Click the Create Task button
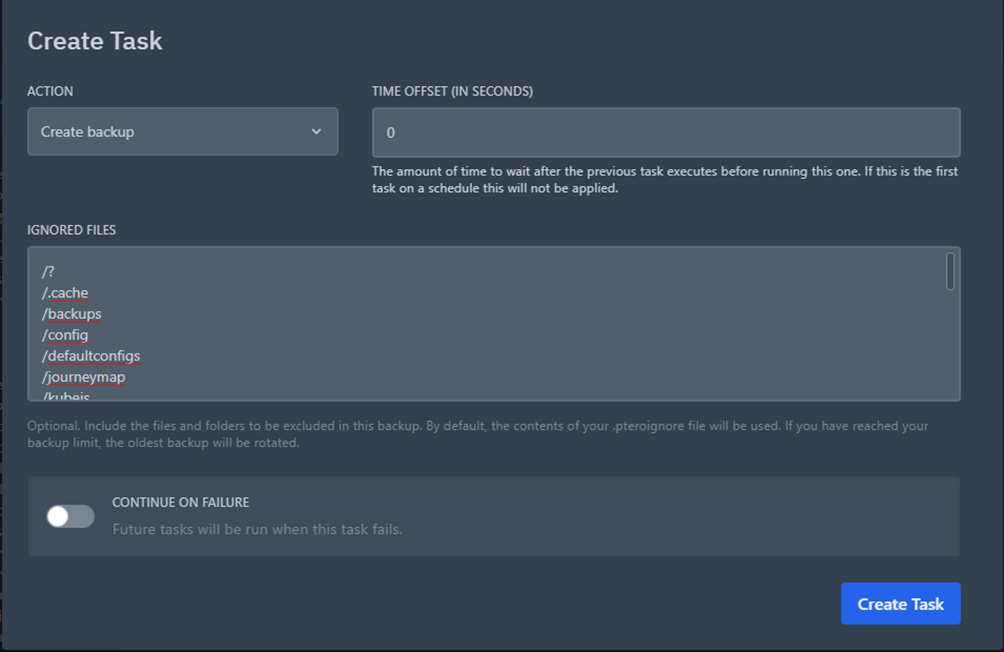 [900, 604]
